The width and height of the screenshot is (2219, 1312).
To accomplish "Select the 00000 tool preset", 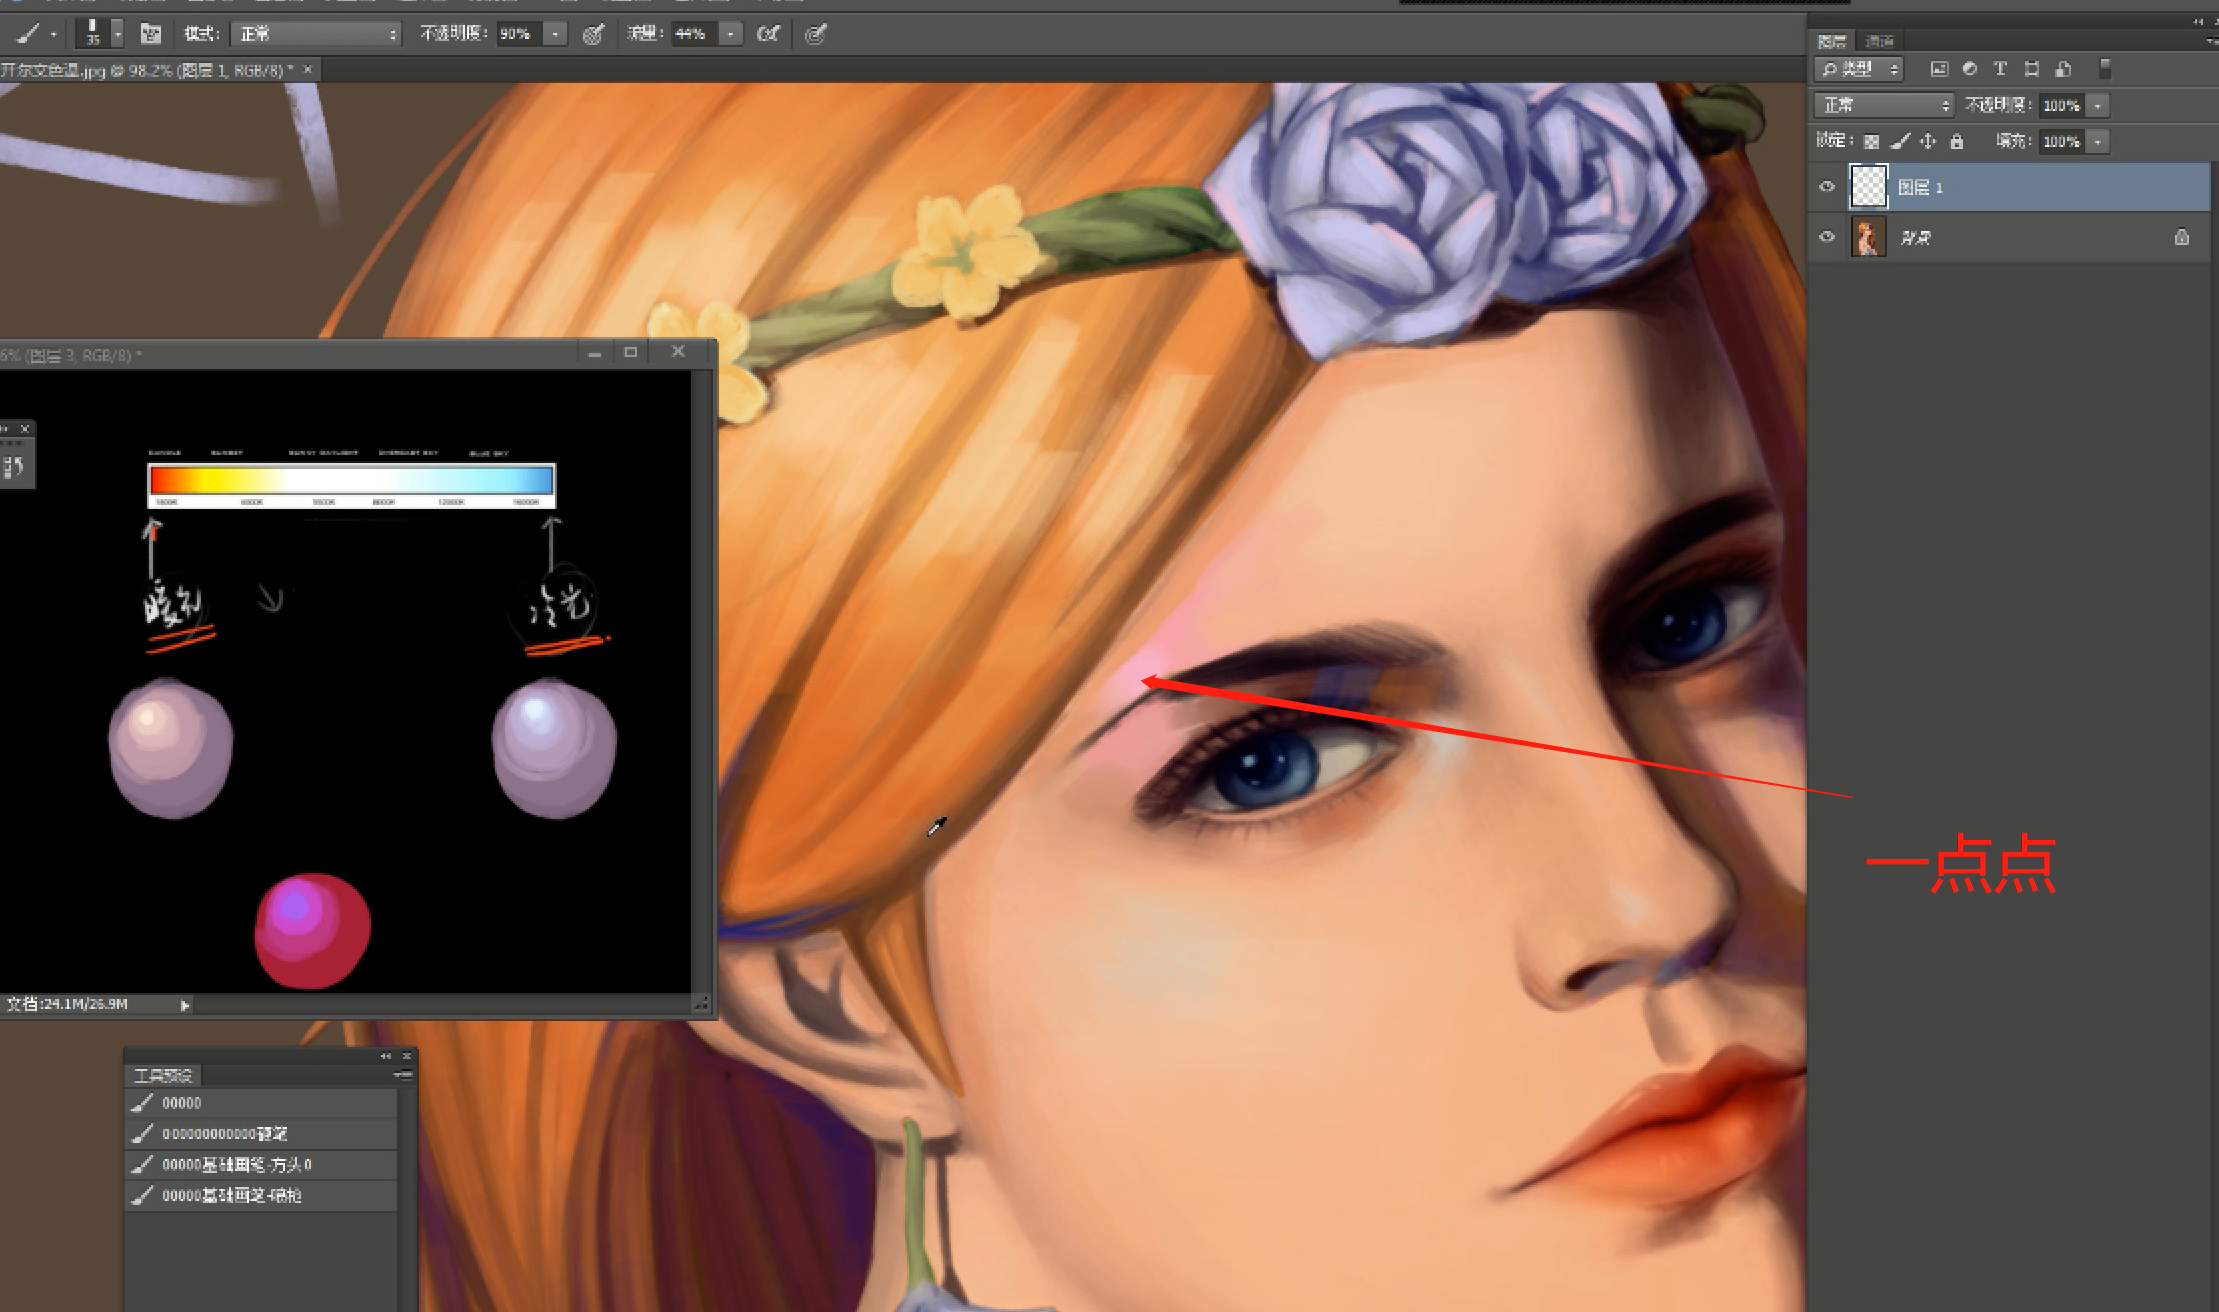I will pyautogui.click(x=182, y=1103).
